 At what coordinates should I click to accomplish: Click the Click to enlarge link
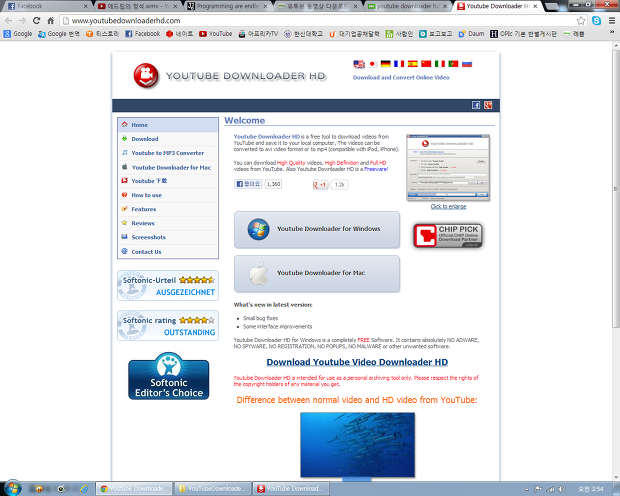coord(448,206)
